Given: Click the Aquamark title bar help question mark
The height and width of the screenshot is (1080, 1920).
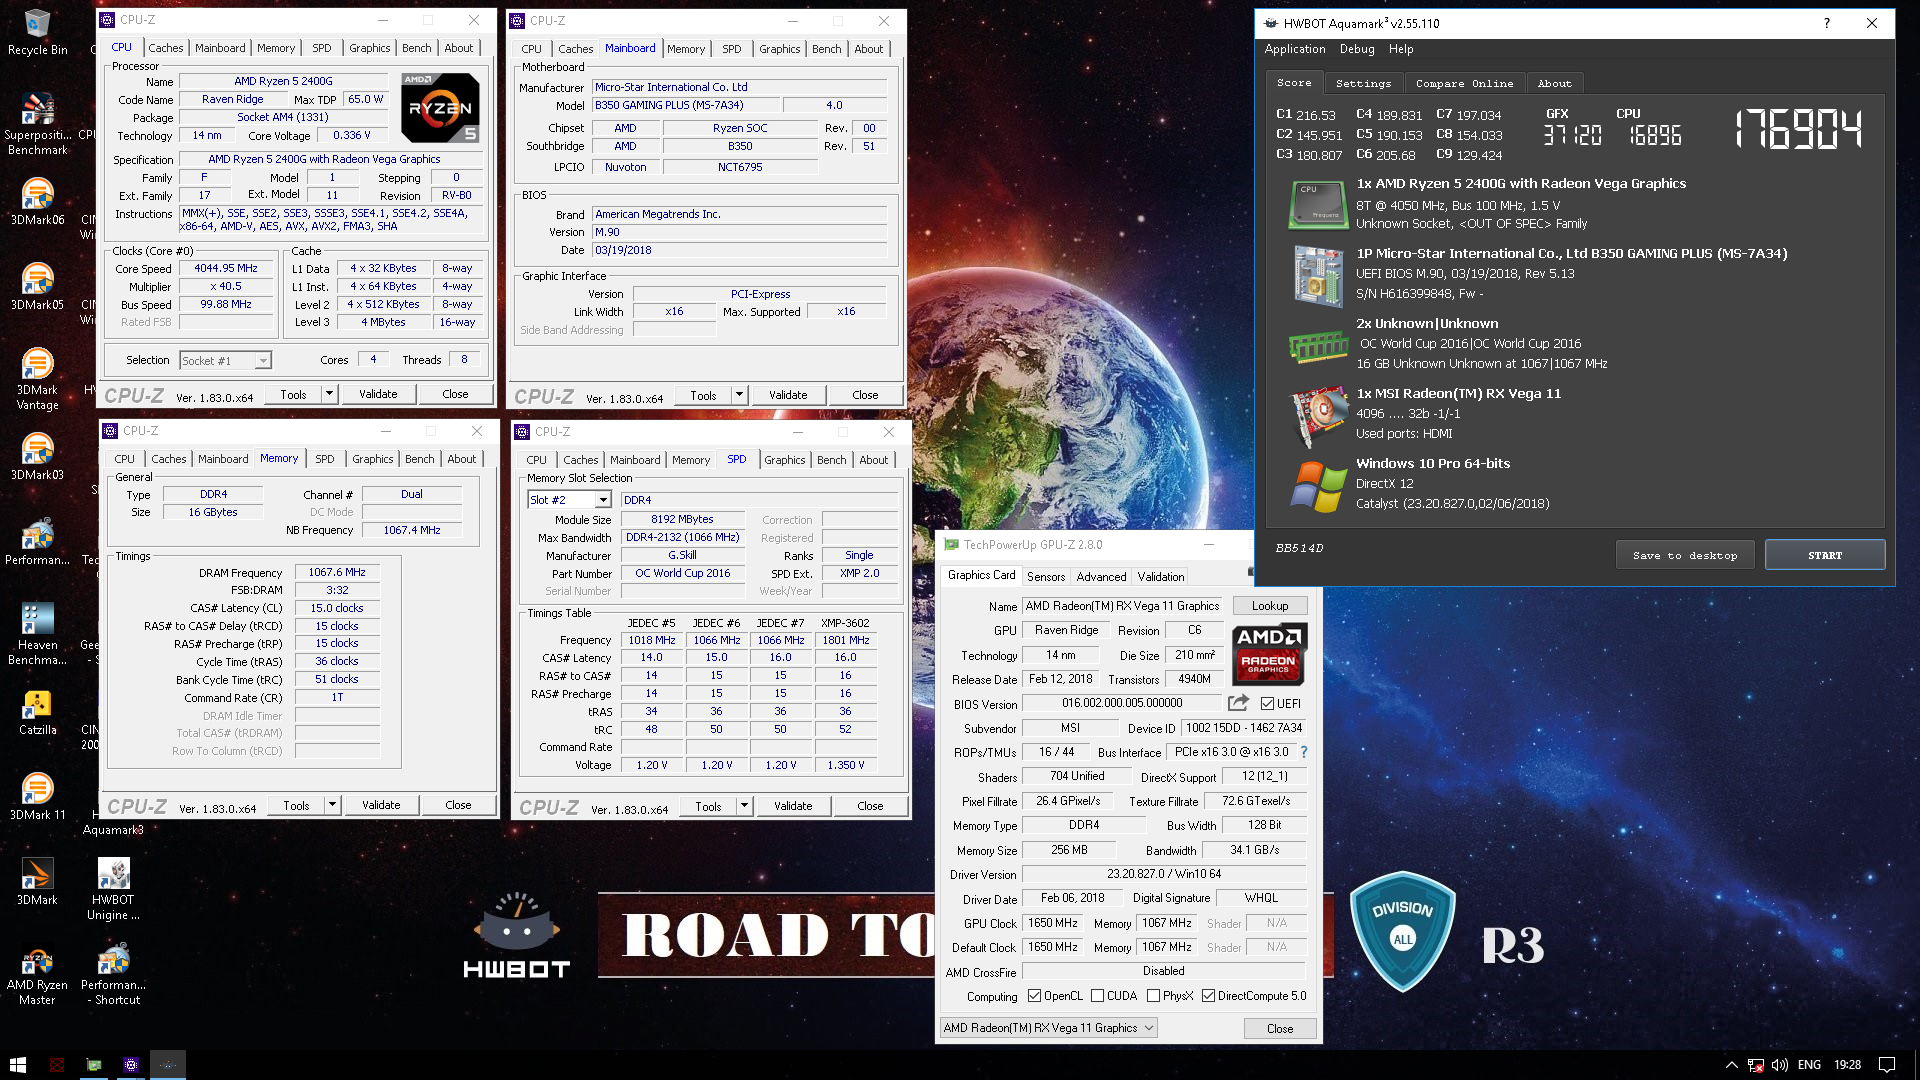Looking at the screenshot, I should pyautogui.click(x=1826, y=23).
